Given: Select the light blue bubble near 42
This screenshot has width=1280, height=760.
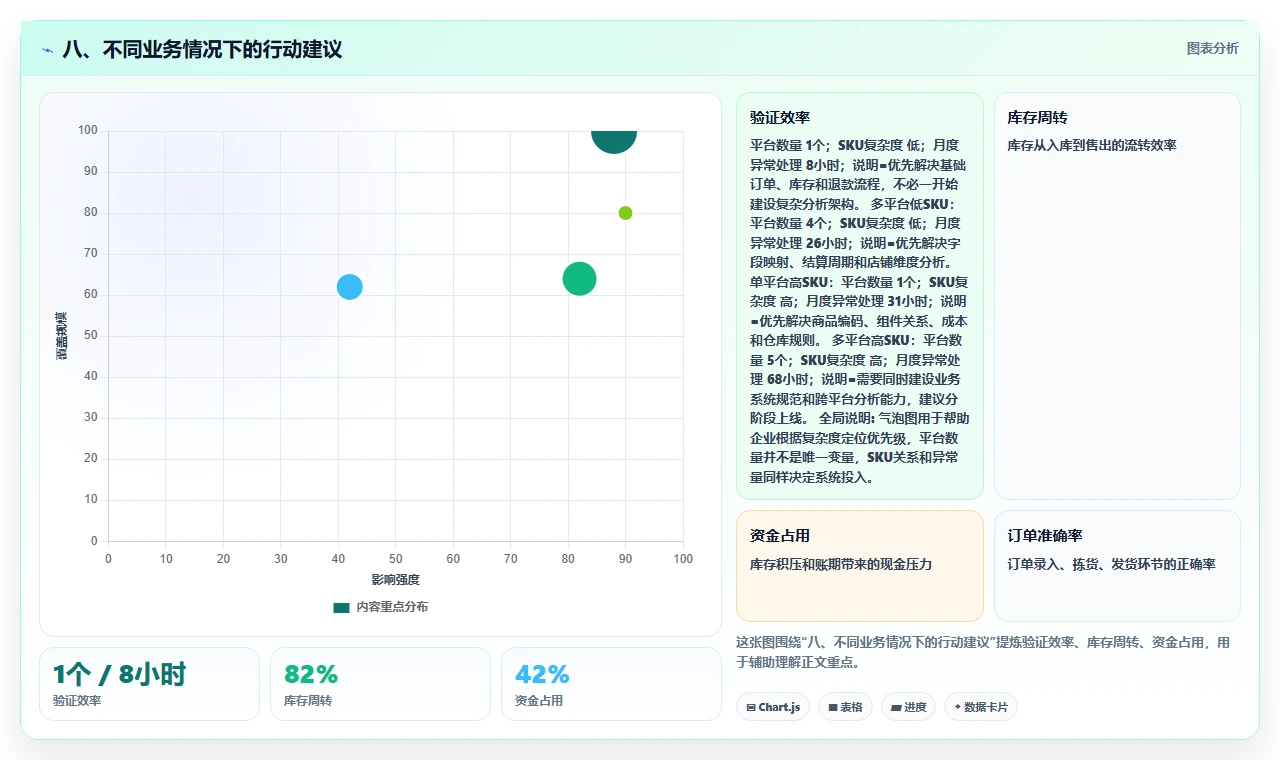Looking at the screenshot, I should pyautogui.click(x=349, y=286).
